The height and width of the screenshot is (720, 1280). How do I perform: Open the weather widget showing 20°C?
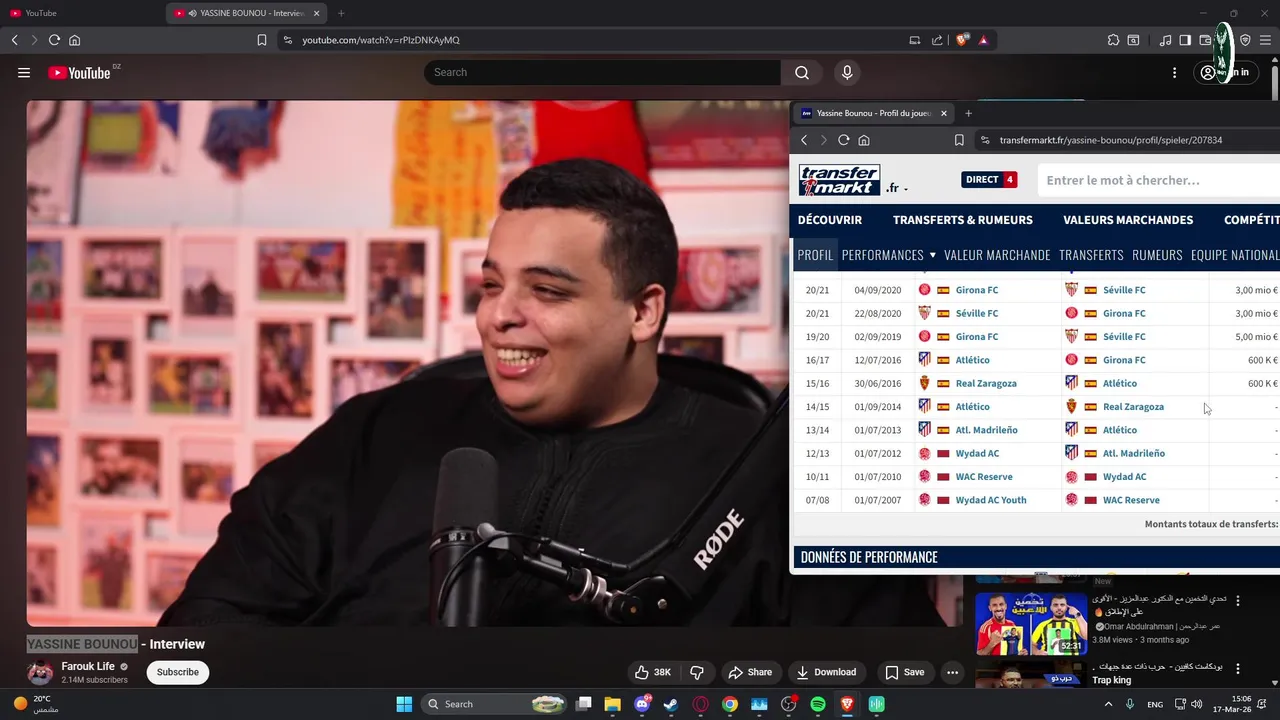pos(34,704)
